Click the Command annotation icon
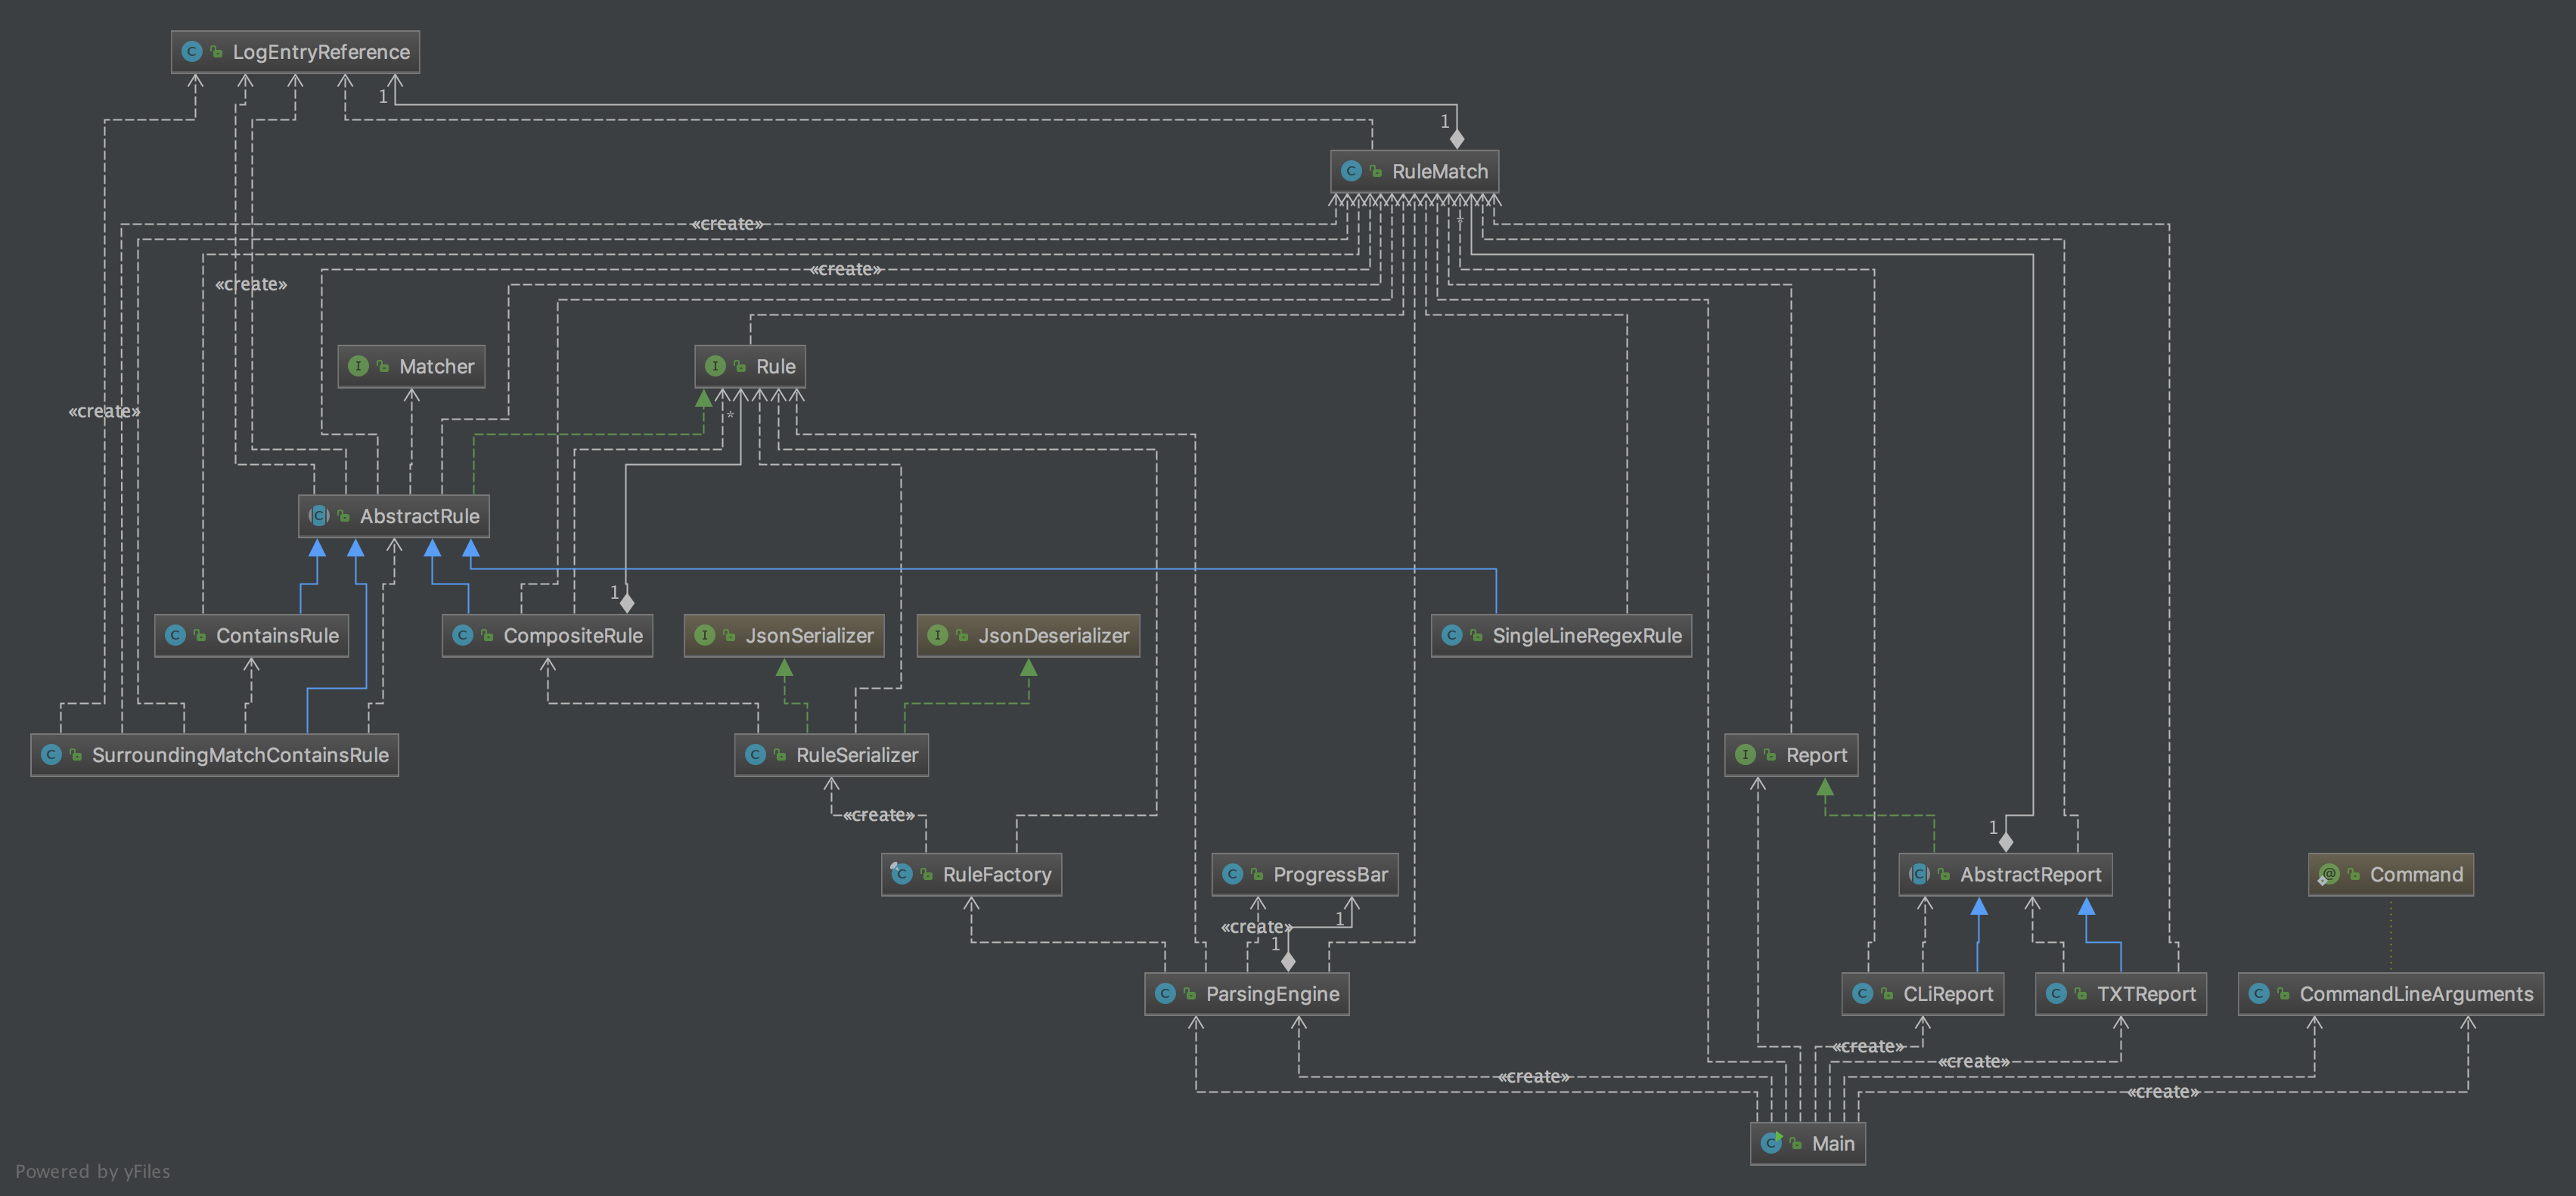This screenshot has height=1196, width=2576. [2328, 874]
